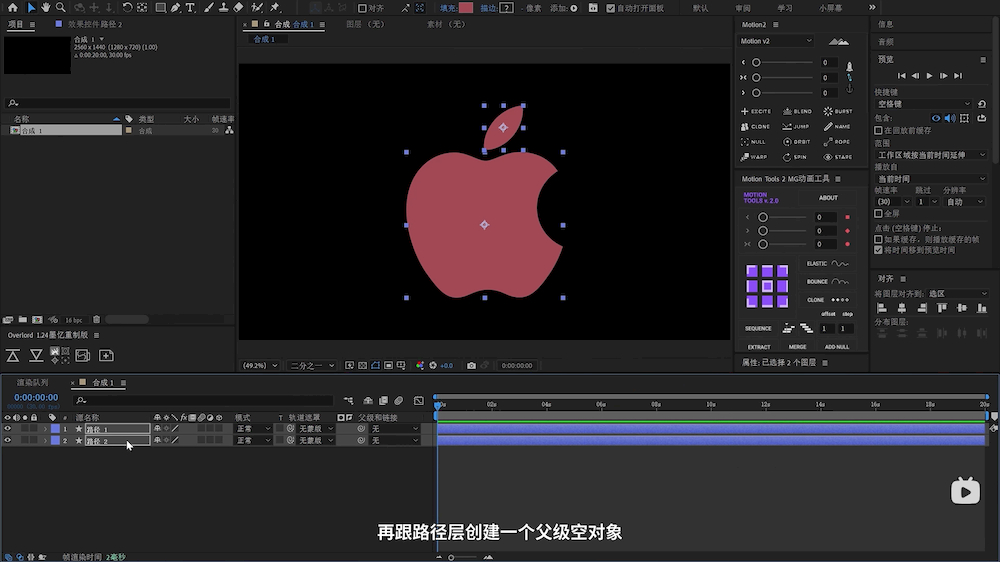Switch to the 渲染队列 tab

[x=33, y=383]
